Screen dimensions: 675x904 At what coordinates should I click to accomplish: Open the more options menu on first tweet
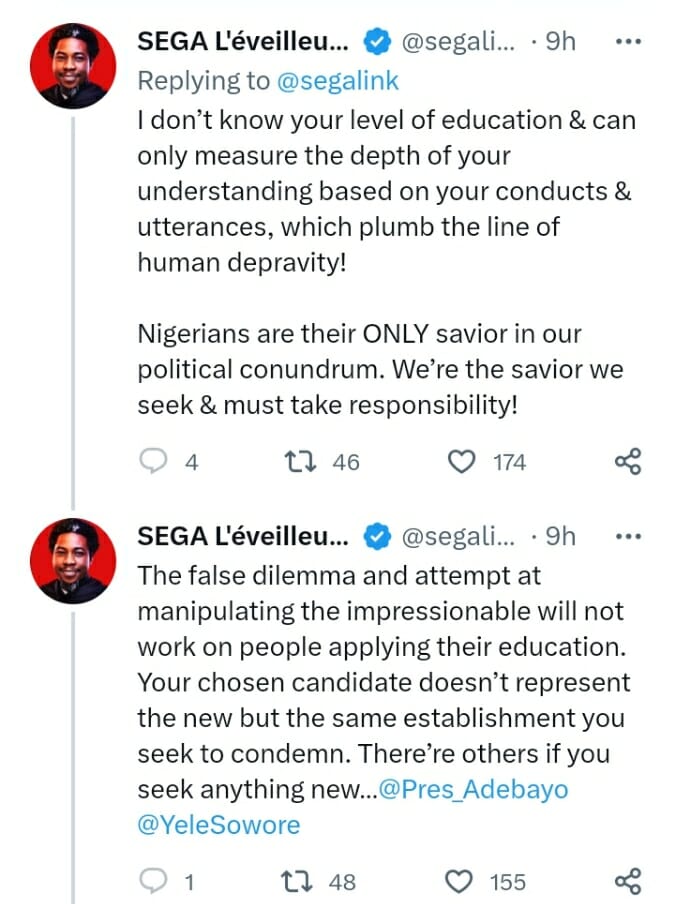pyautogui.click(x=627, y=42)
